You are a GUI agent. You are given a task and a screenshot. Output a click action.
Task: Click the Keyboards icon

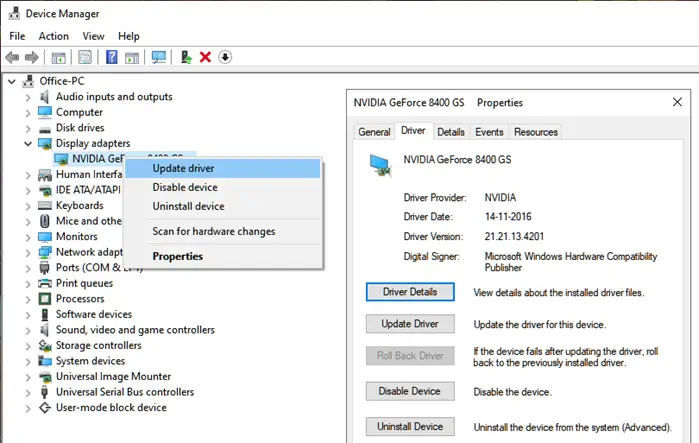(x=45, y=205)
